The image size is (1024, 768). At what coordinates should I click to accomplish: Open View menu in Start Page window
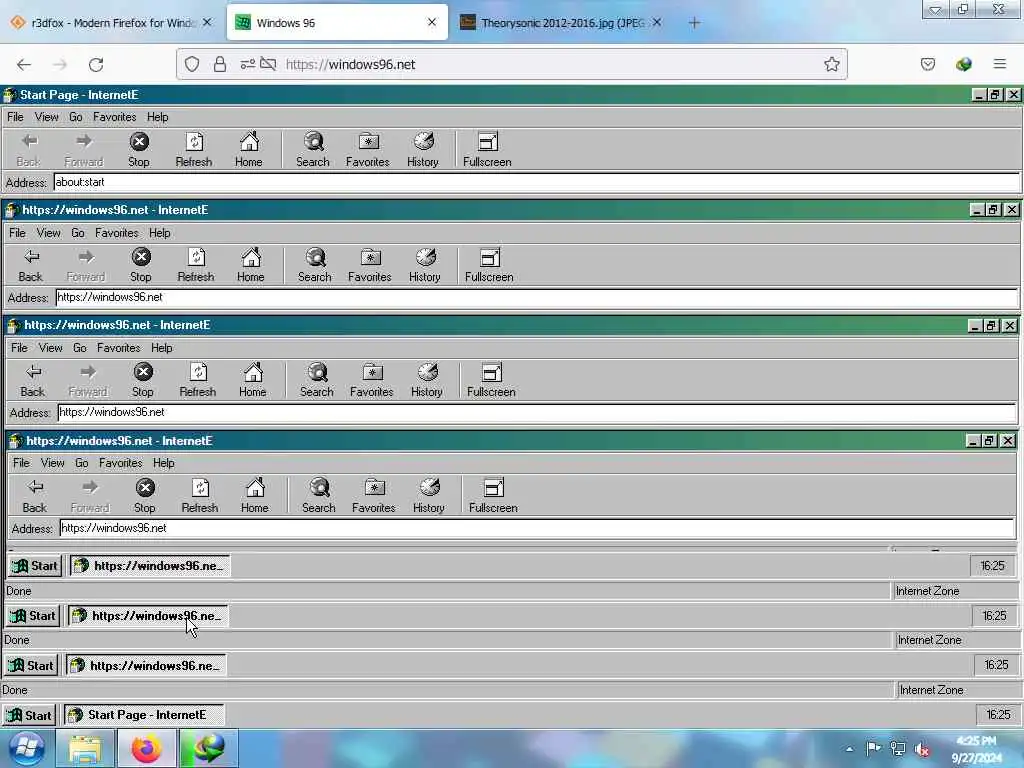(x=46, y=117)
